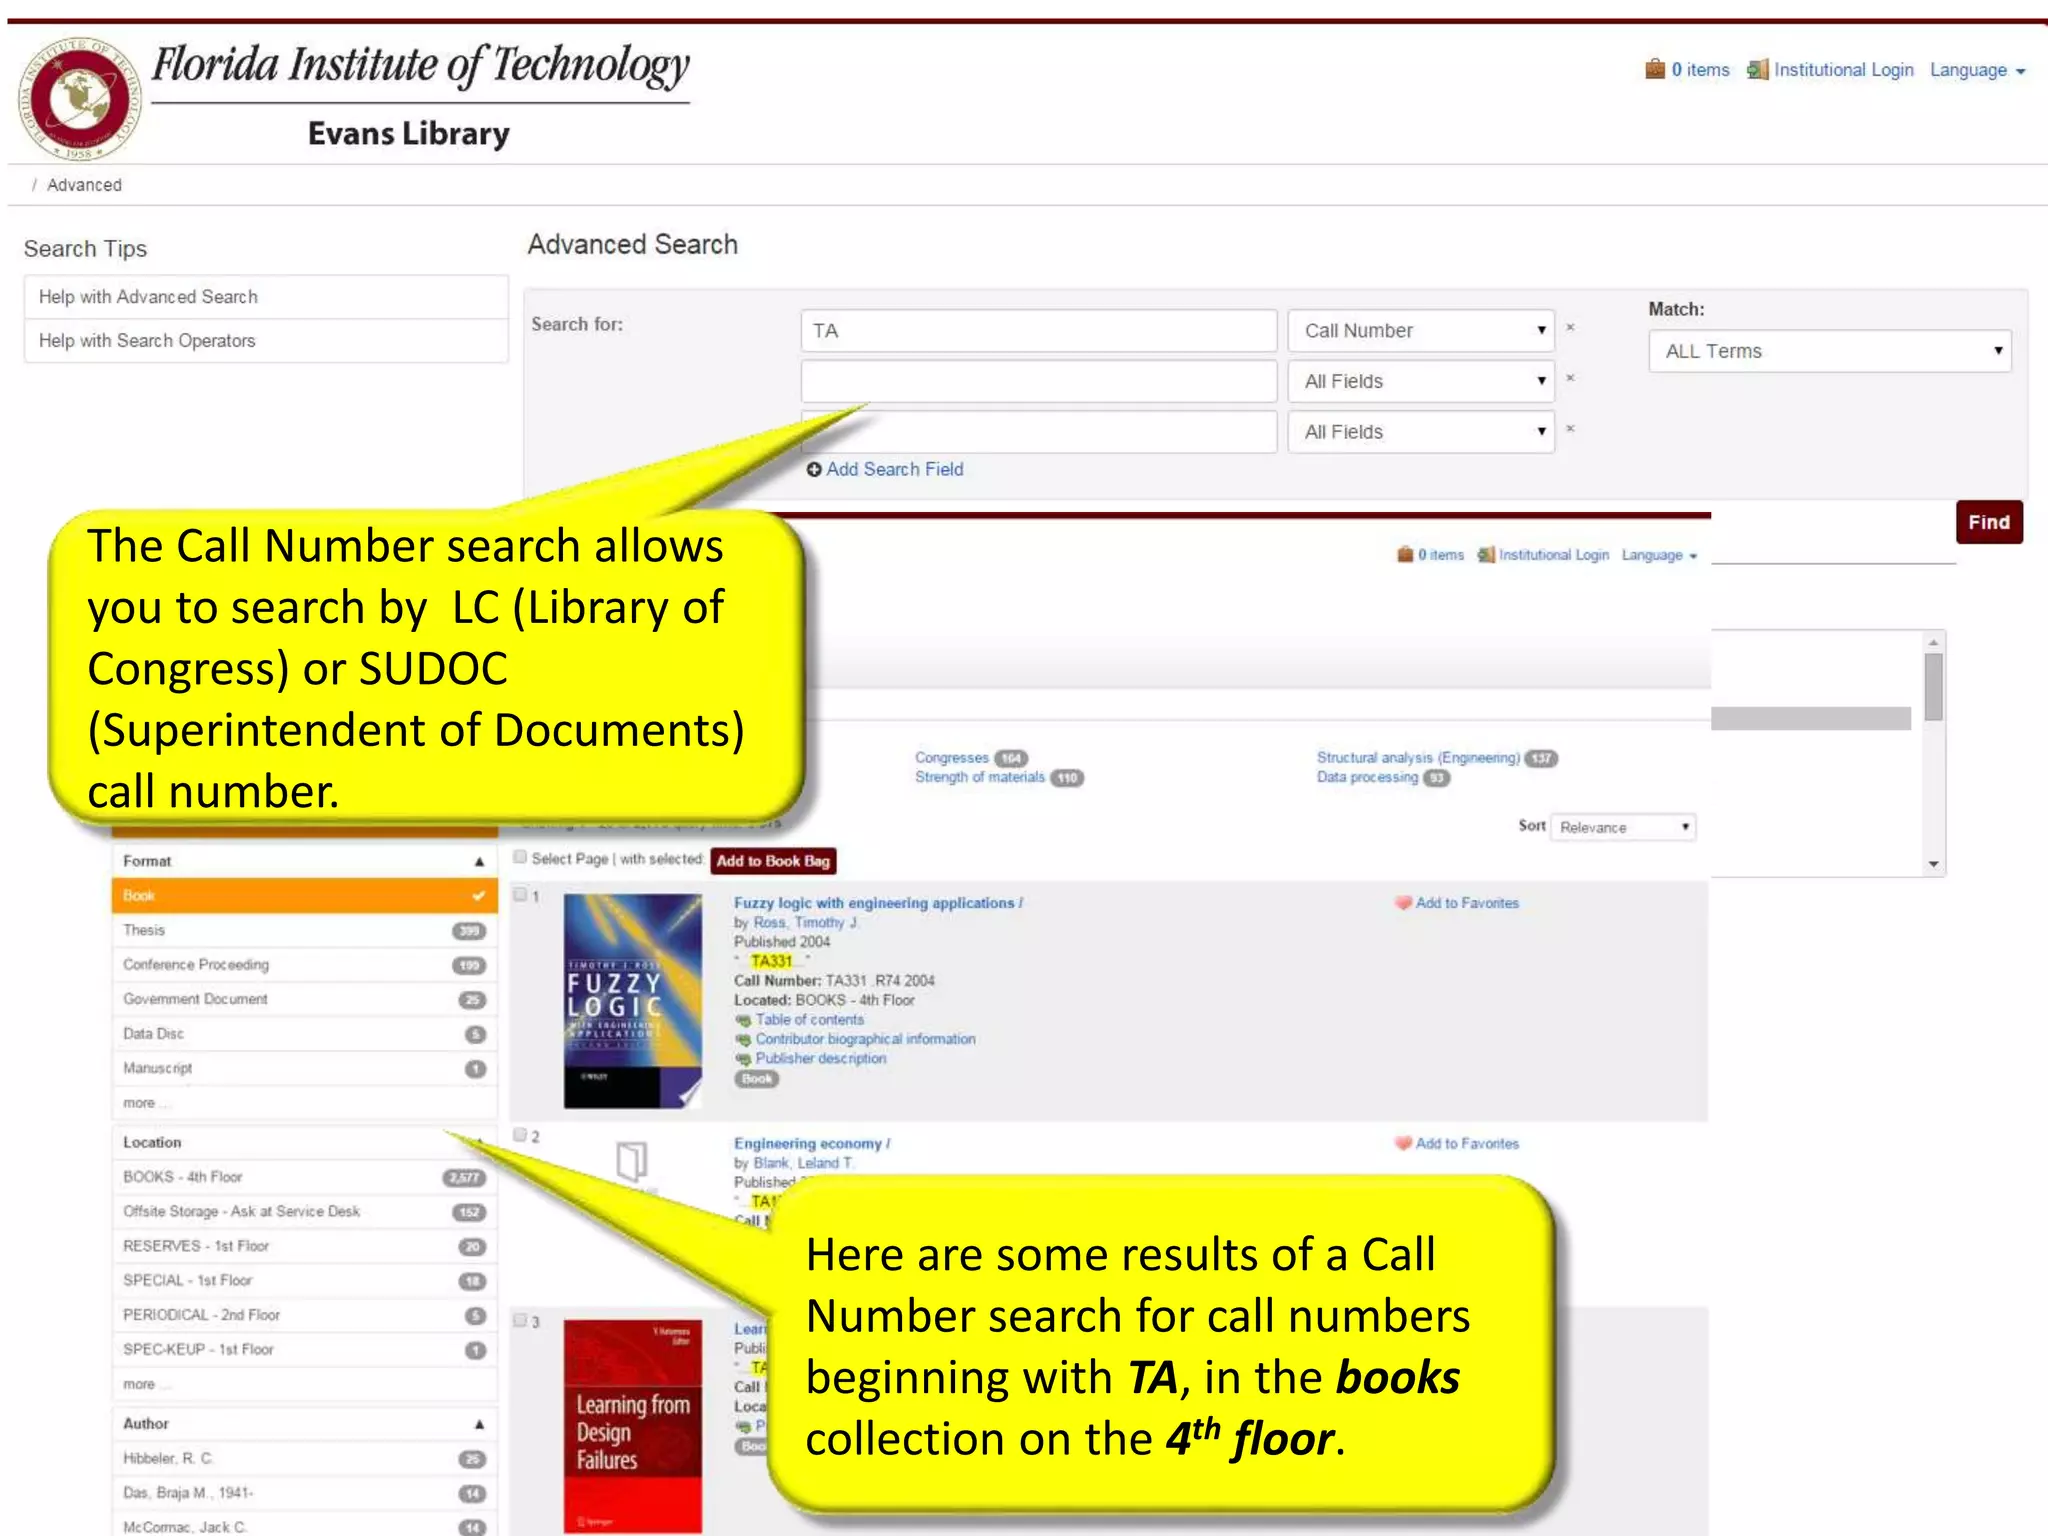Select the Government Document format facet

point(304,999)
